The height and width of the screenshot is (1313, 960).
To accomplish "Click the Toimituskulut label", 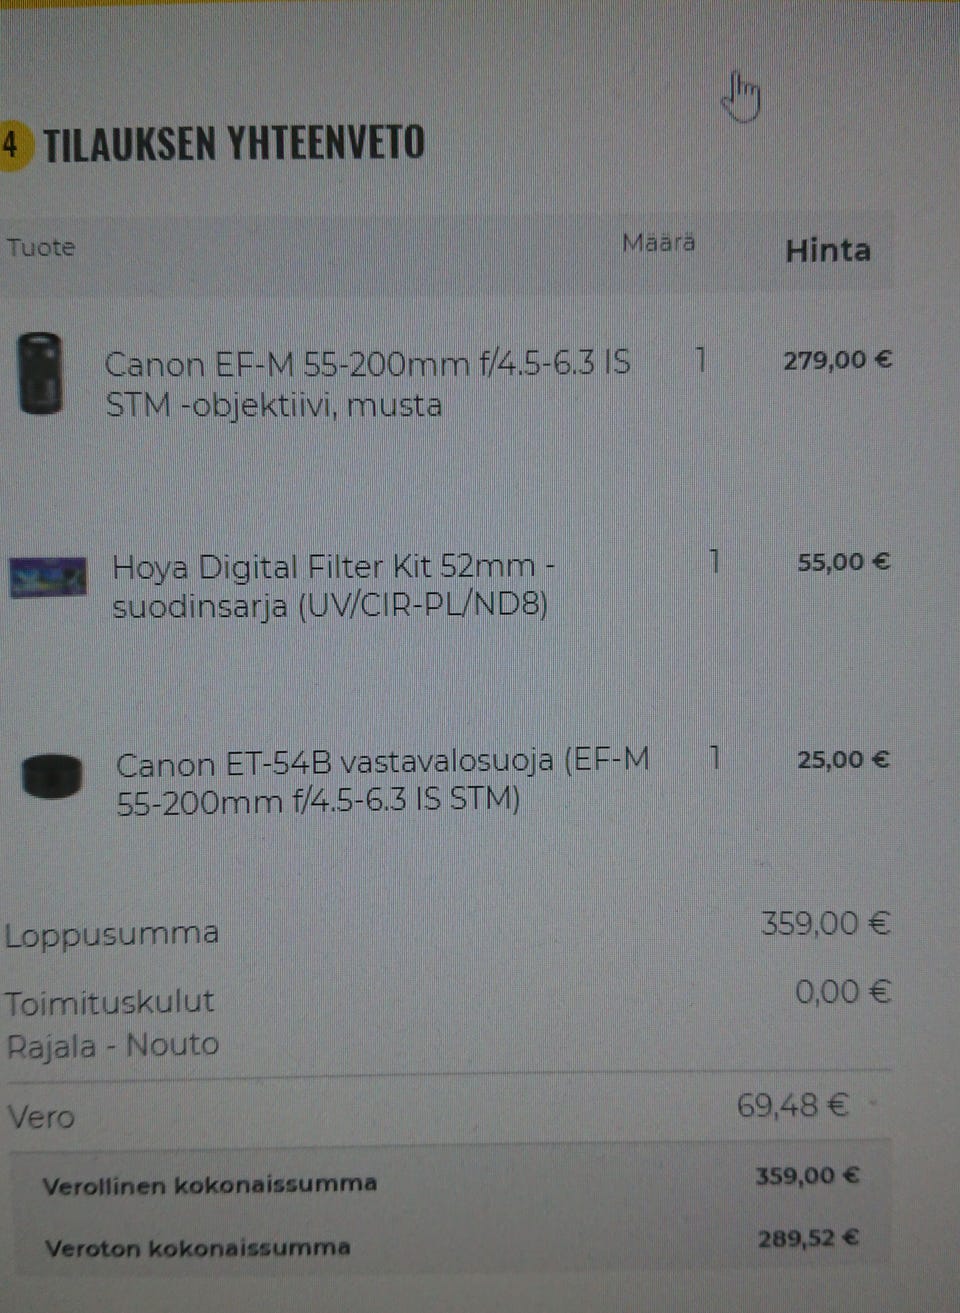I will [x=109, y=1002].
